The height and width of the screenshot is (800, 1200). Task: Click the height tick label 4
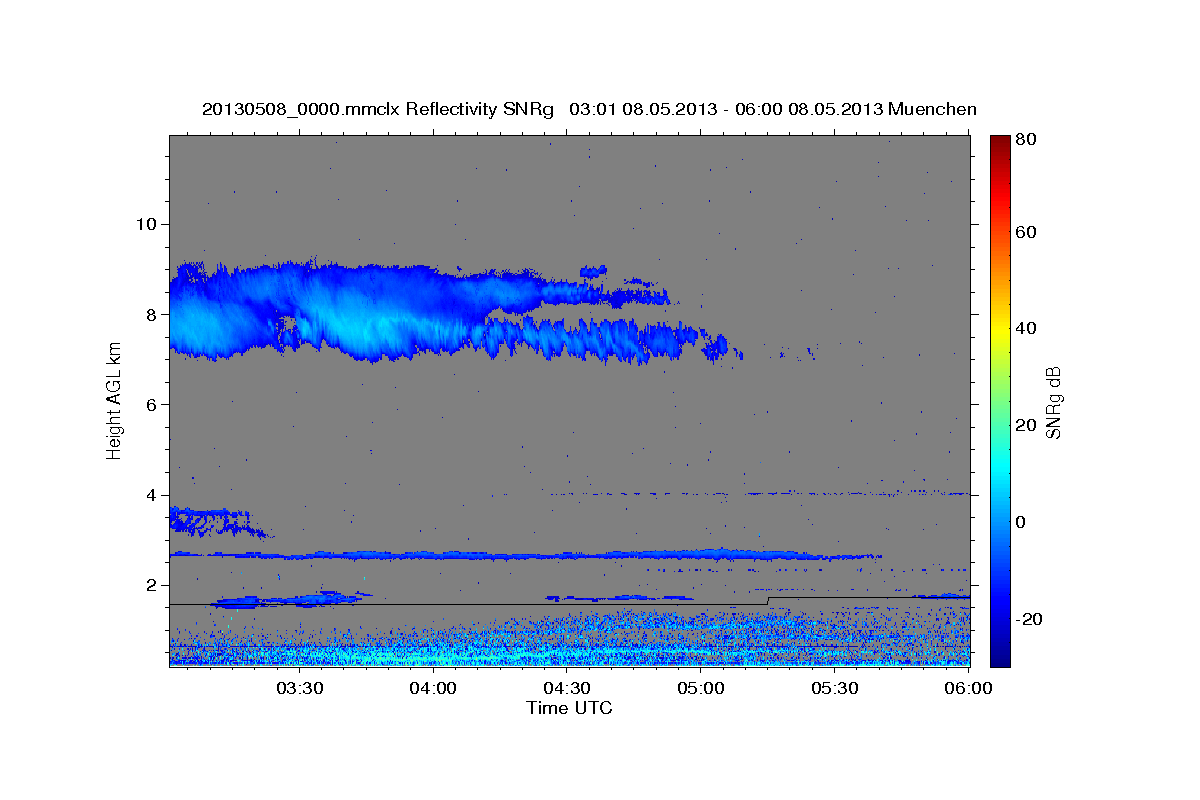point(154,495)
